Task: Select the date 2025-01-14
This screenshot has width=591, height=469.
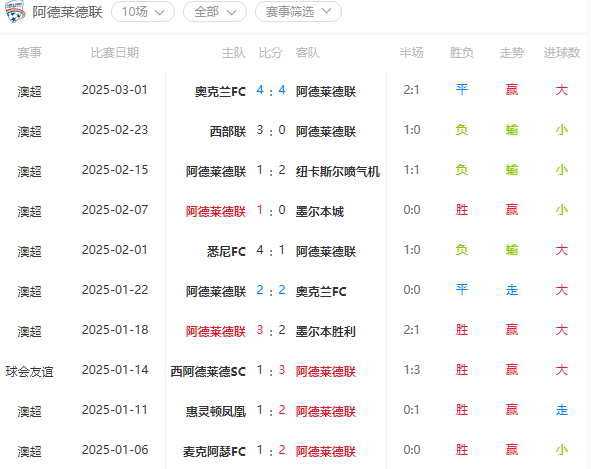Action: pyautogui.click(x=115, y=370)
